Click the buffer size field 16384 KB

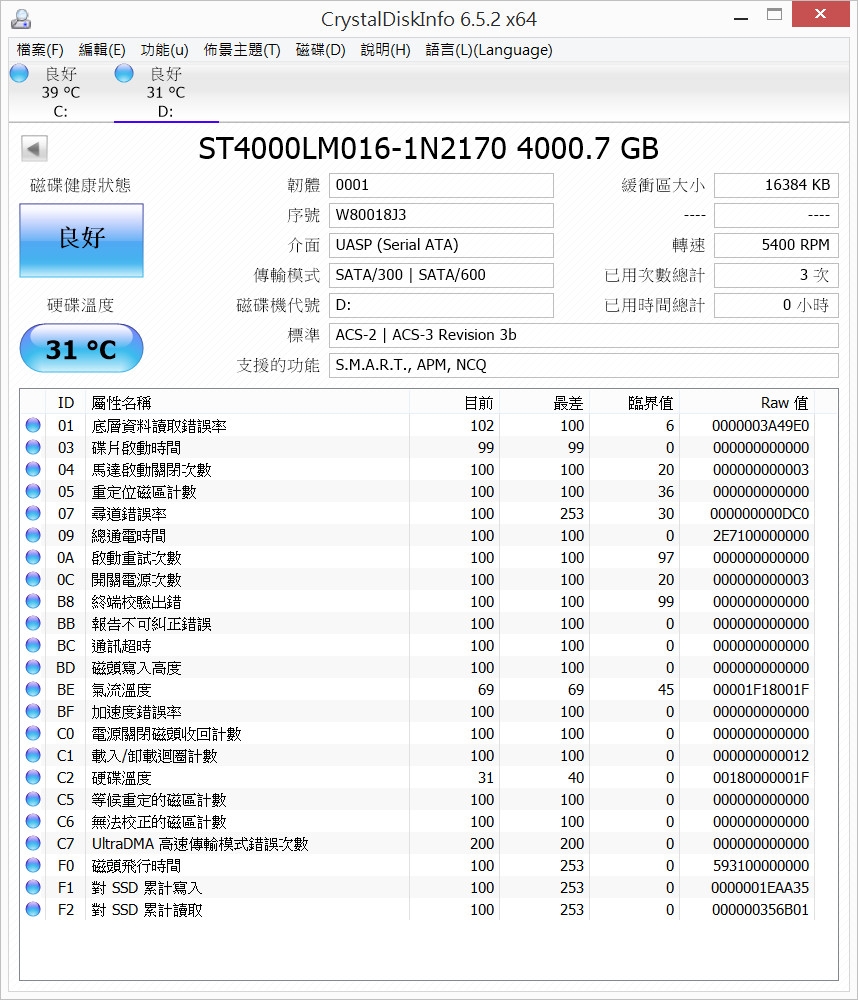776,185
